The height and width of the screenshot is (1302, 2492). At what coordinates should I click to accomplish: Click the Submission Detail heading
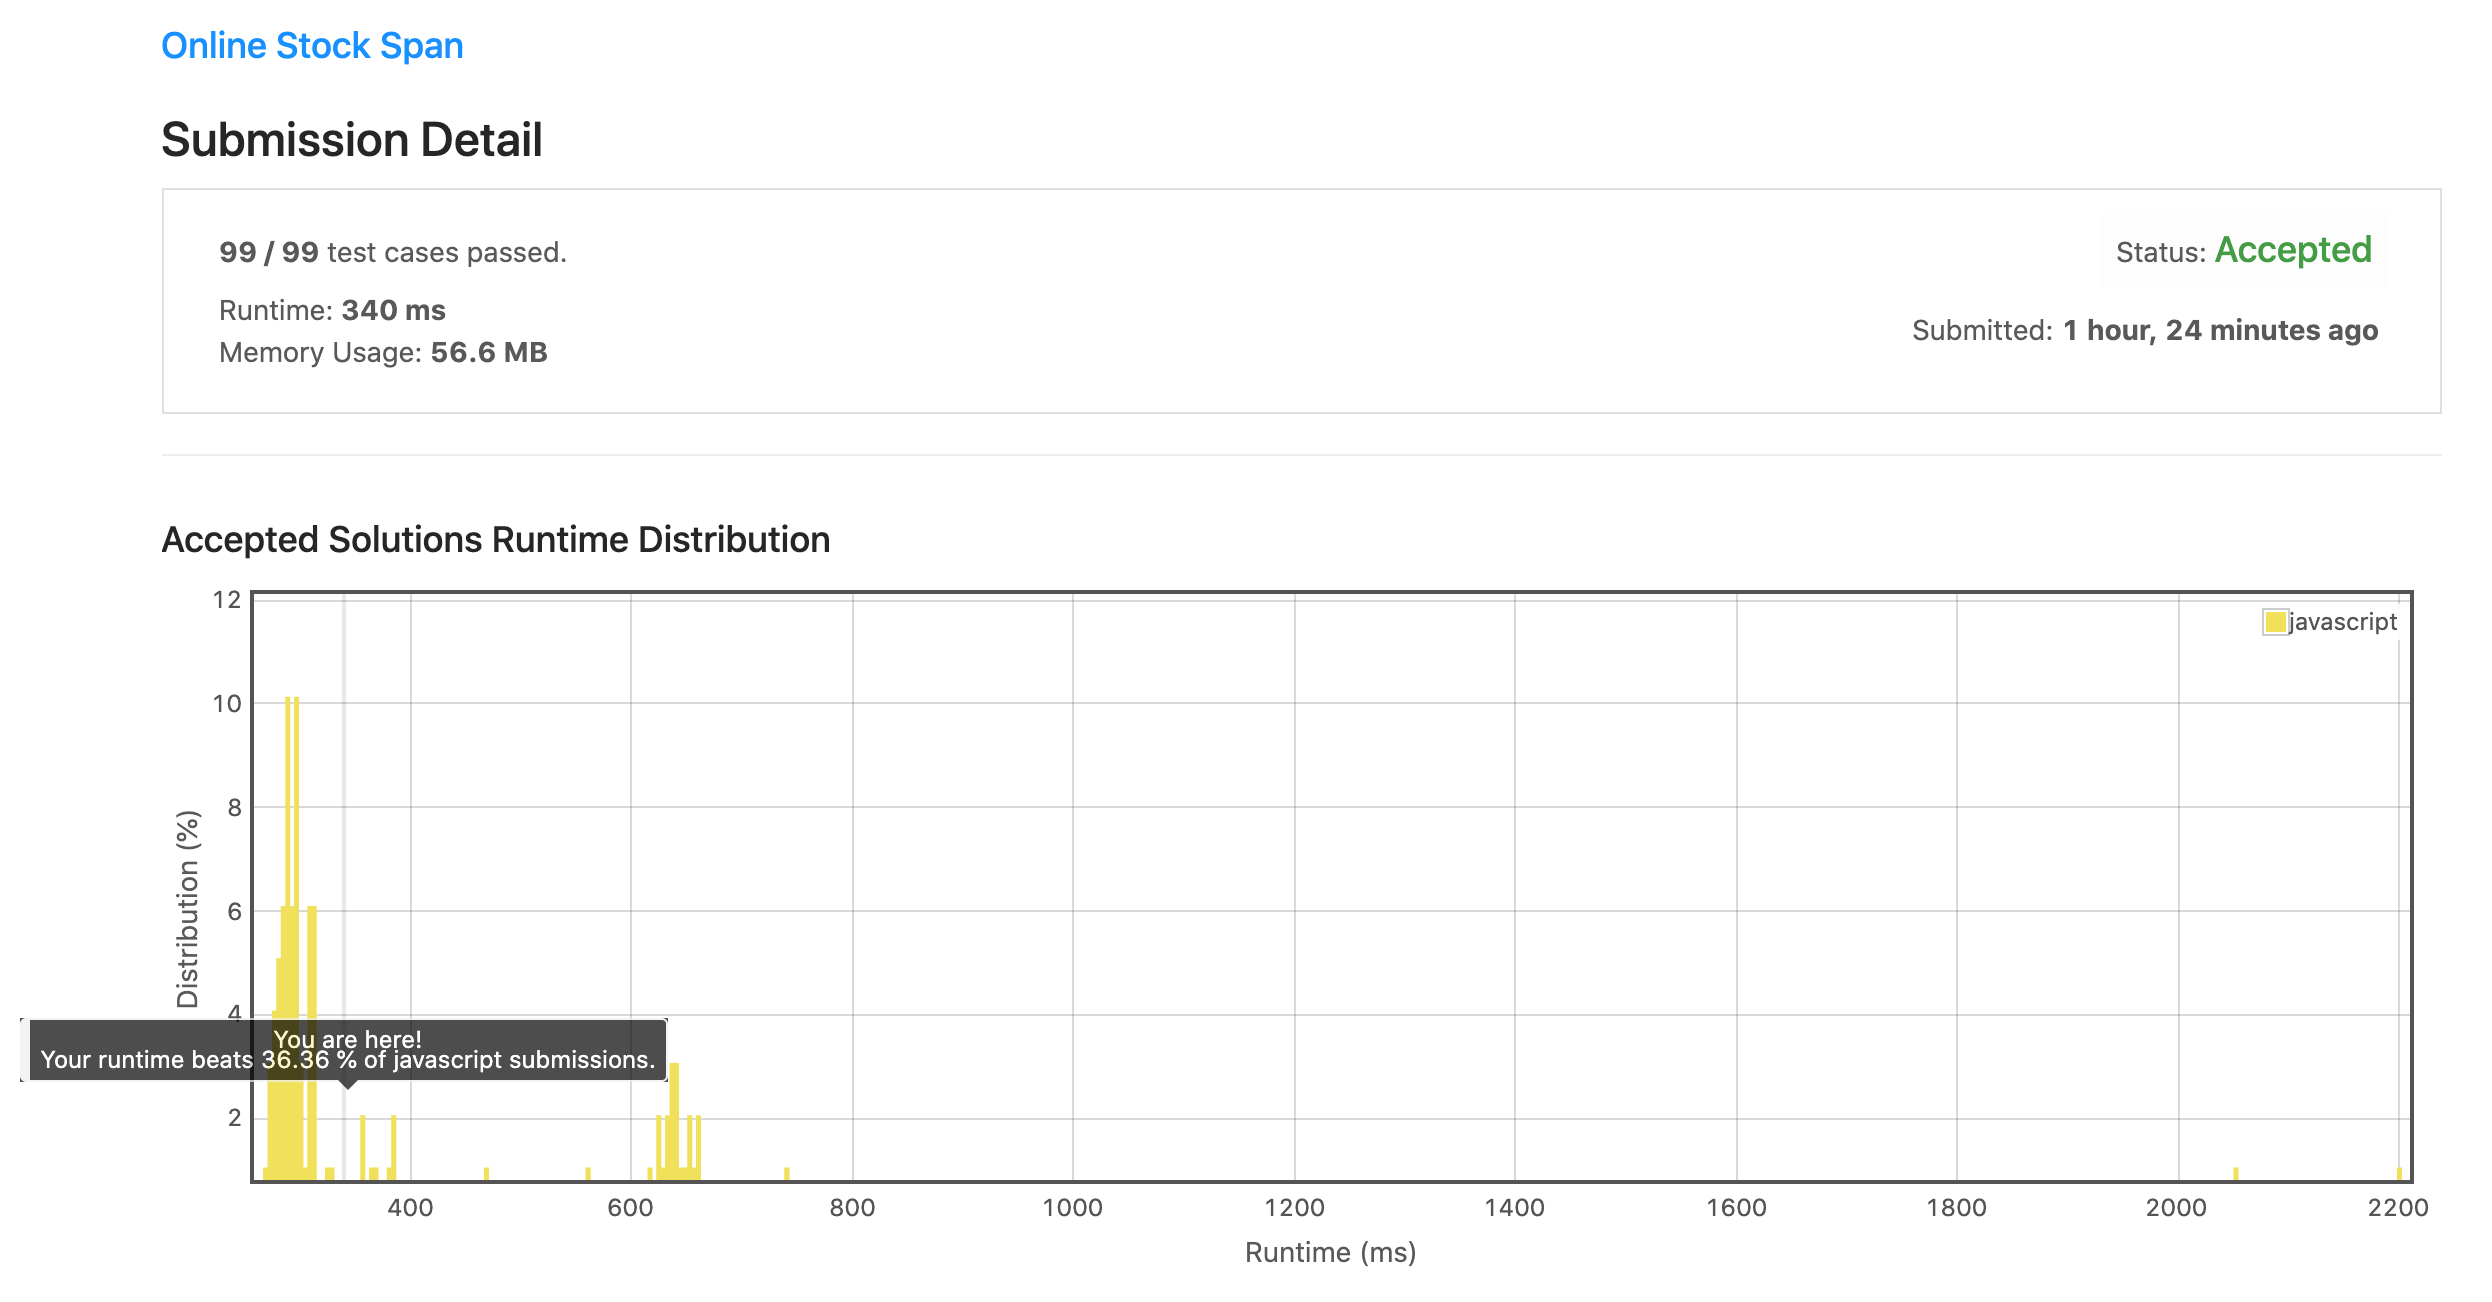click(x=352, y=139)
